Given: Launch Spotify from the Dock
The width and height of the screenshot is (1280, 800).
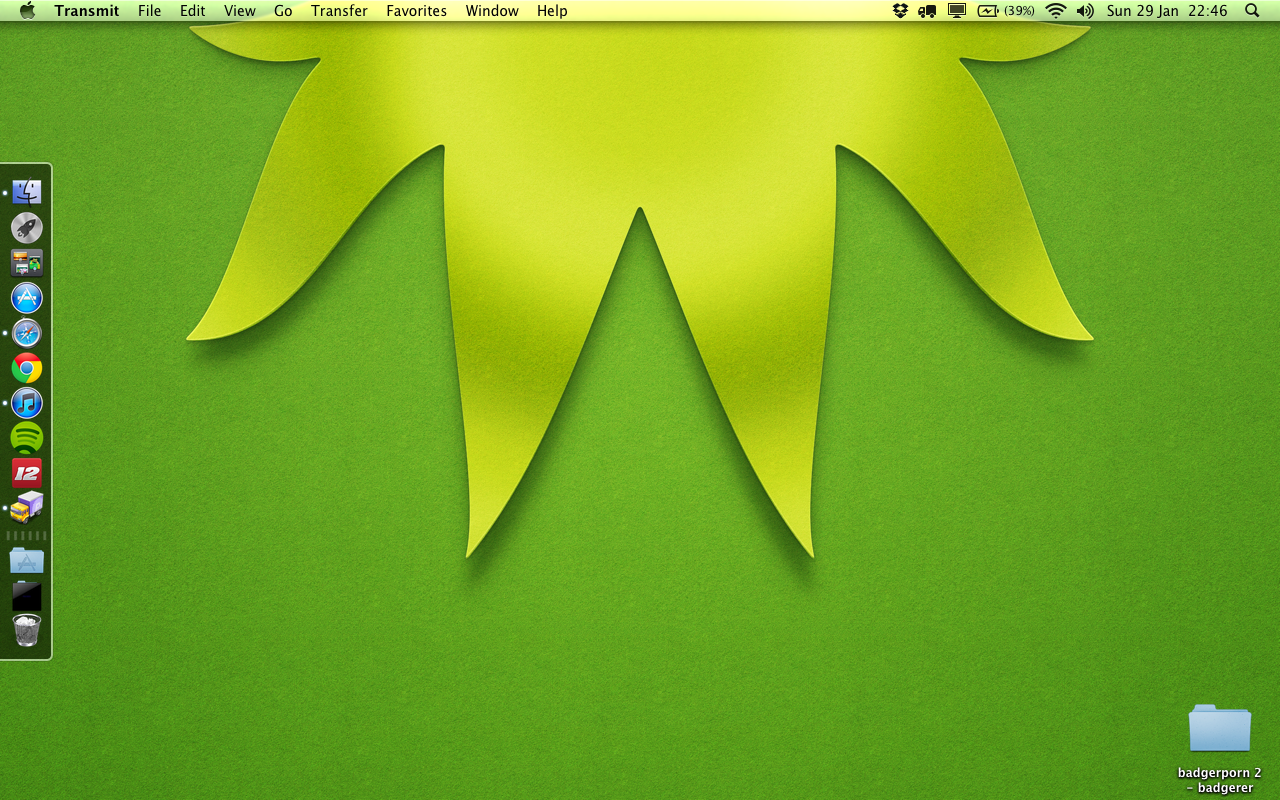Looking at the screenshot, I should 27,438.
